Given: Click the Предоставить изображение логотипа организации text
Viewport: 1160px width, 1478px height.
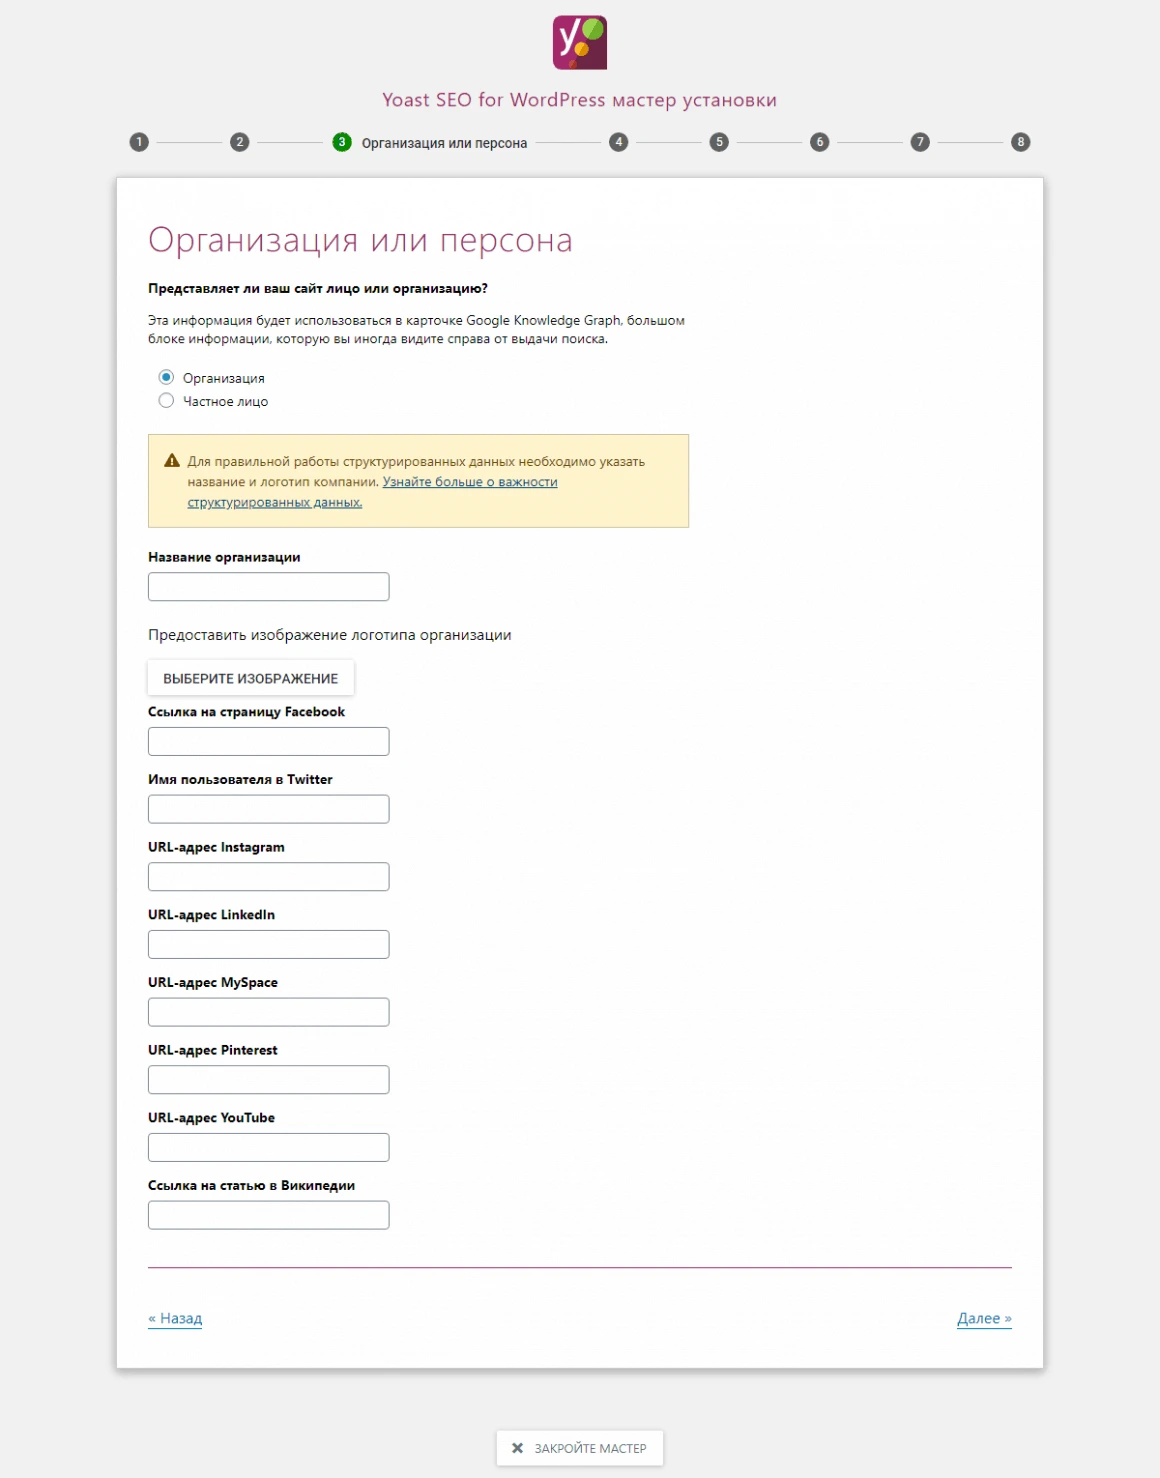Looking at the screenshot, I should pyautogui.click(x=330, y=635).
